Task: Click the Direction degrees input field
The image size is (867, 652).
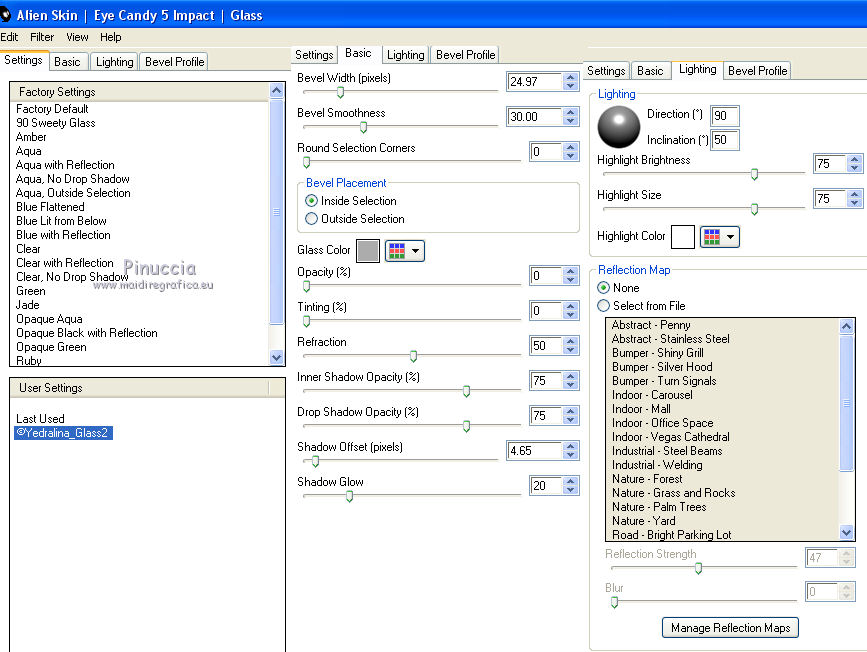Action: (724, 116)
